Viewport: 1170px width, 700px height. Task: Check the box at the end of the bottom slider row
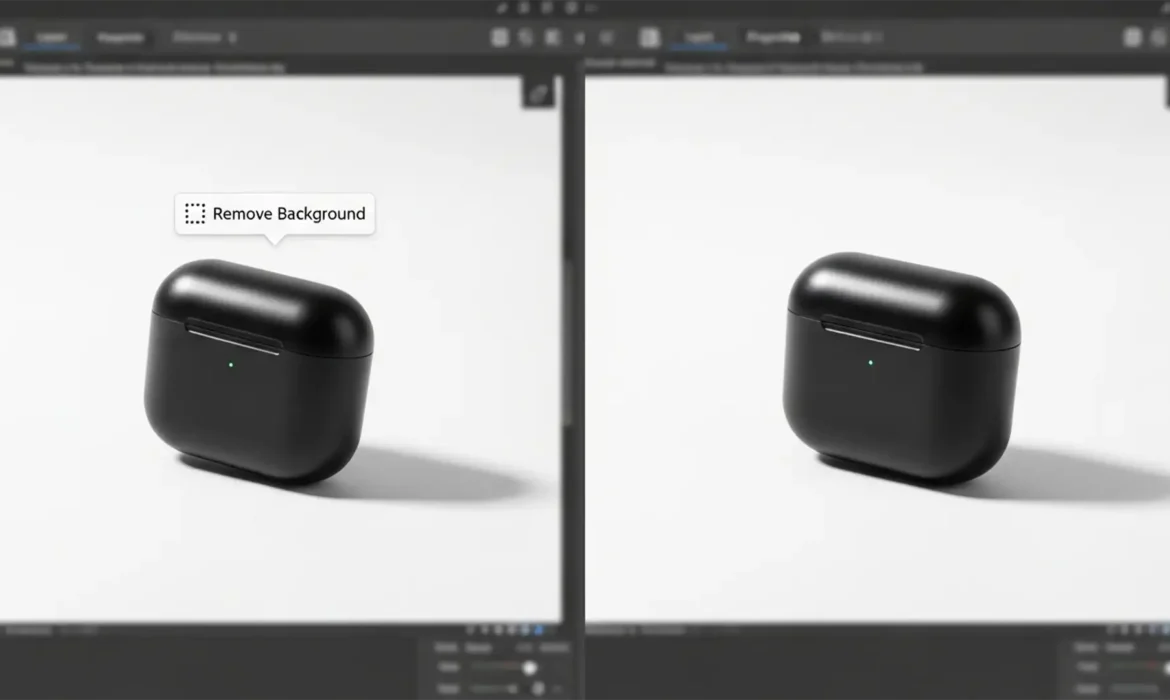click(x=560, y=688)
